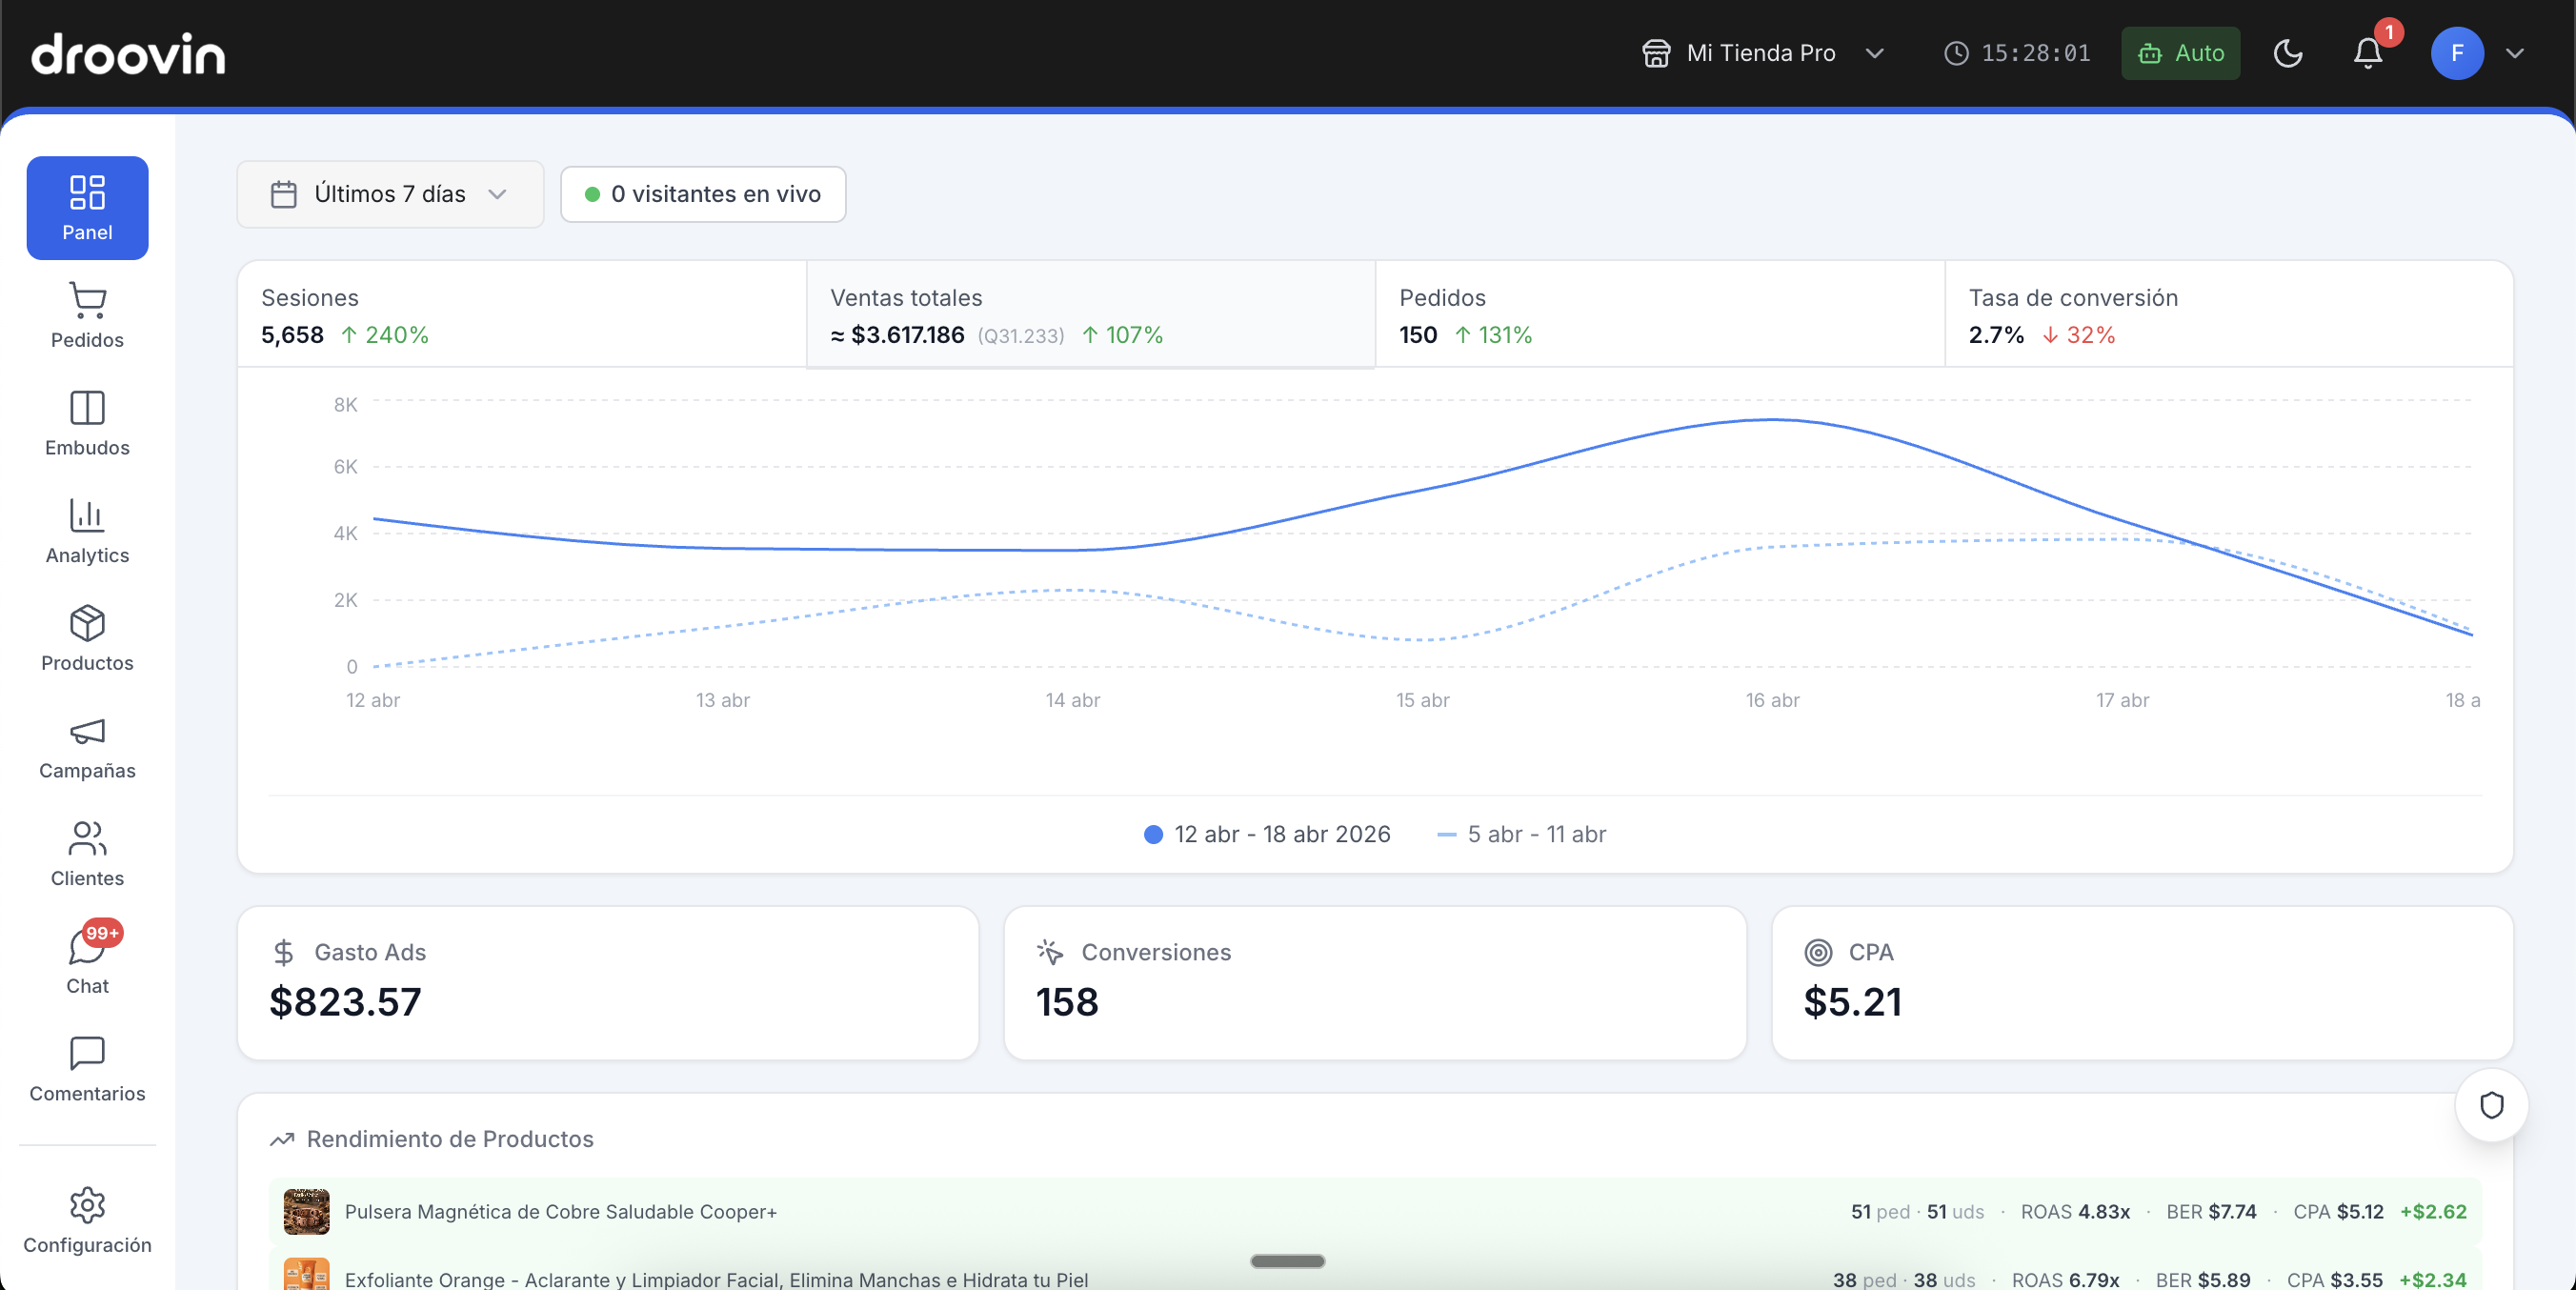Select the Clientes sidebar icon
This screenshot has height=1290, width=2576.
coord(87,852)
